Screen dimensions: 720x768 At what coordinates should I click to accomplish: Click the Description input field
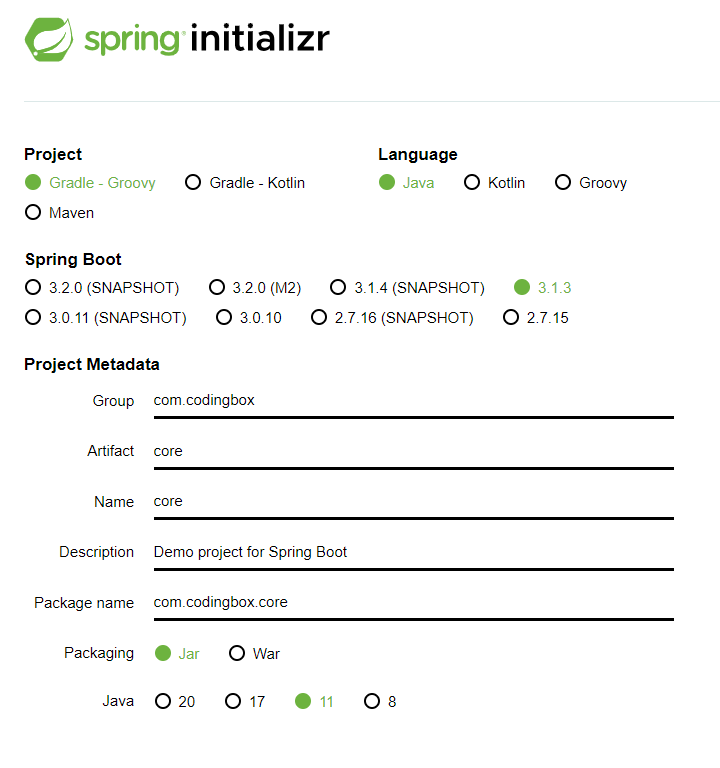pos(414,554)
